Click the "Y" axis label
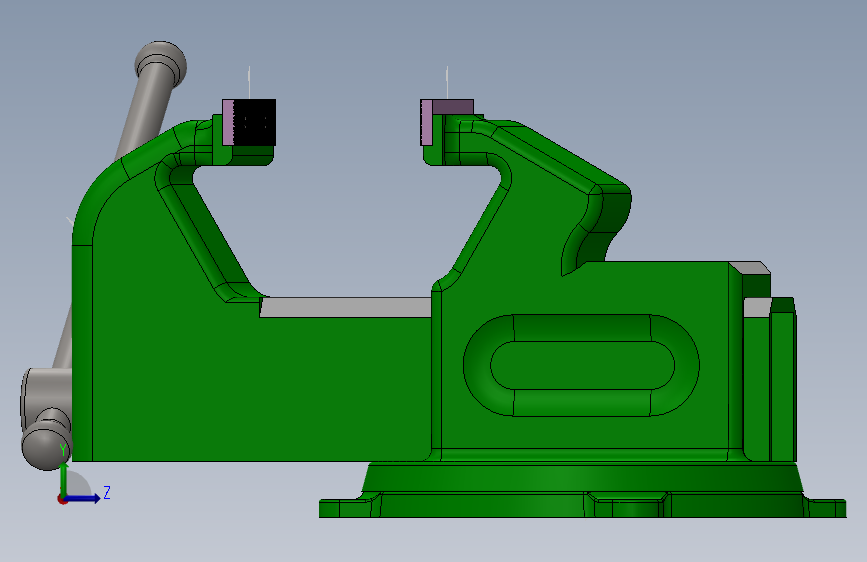867x562 pixels. 63,450
